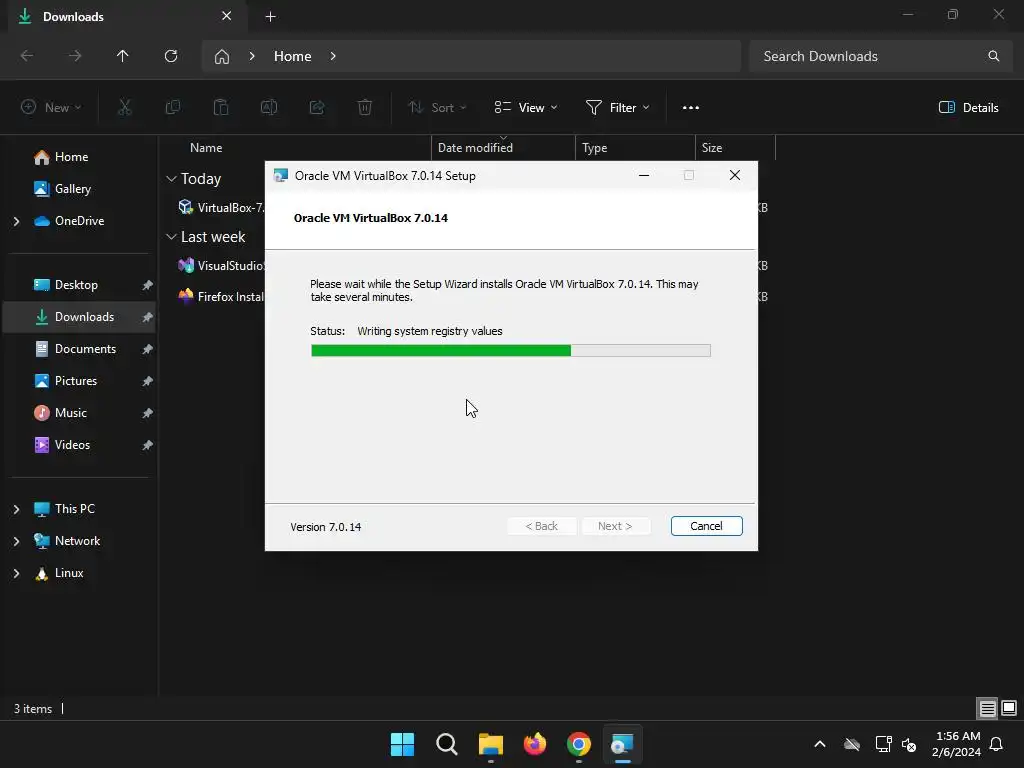Select the Firefox Installer file
Viewport: 1024px width, 768px height.
(x=221, y=296)
